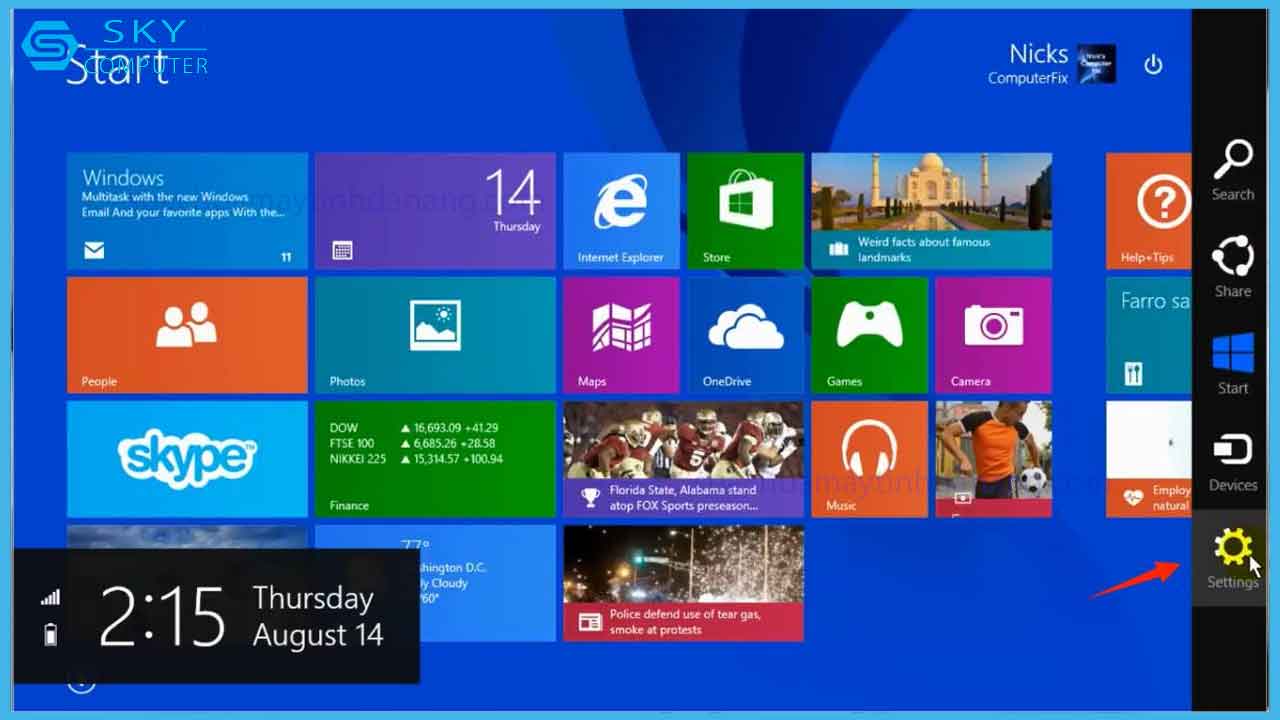Open the Music tile
This screenshot has height=720, width=1280.
(x=869, y=459)
